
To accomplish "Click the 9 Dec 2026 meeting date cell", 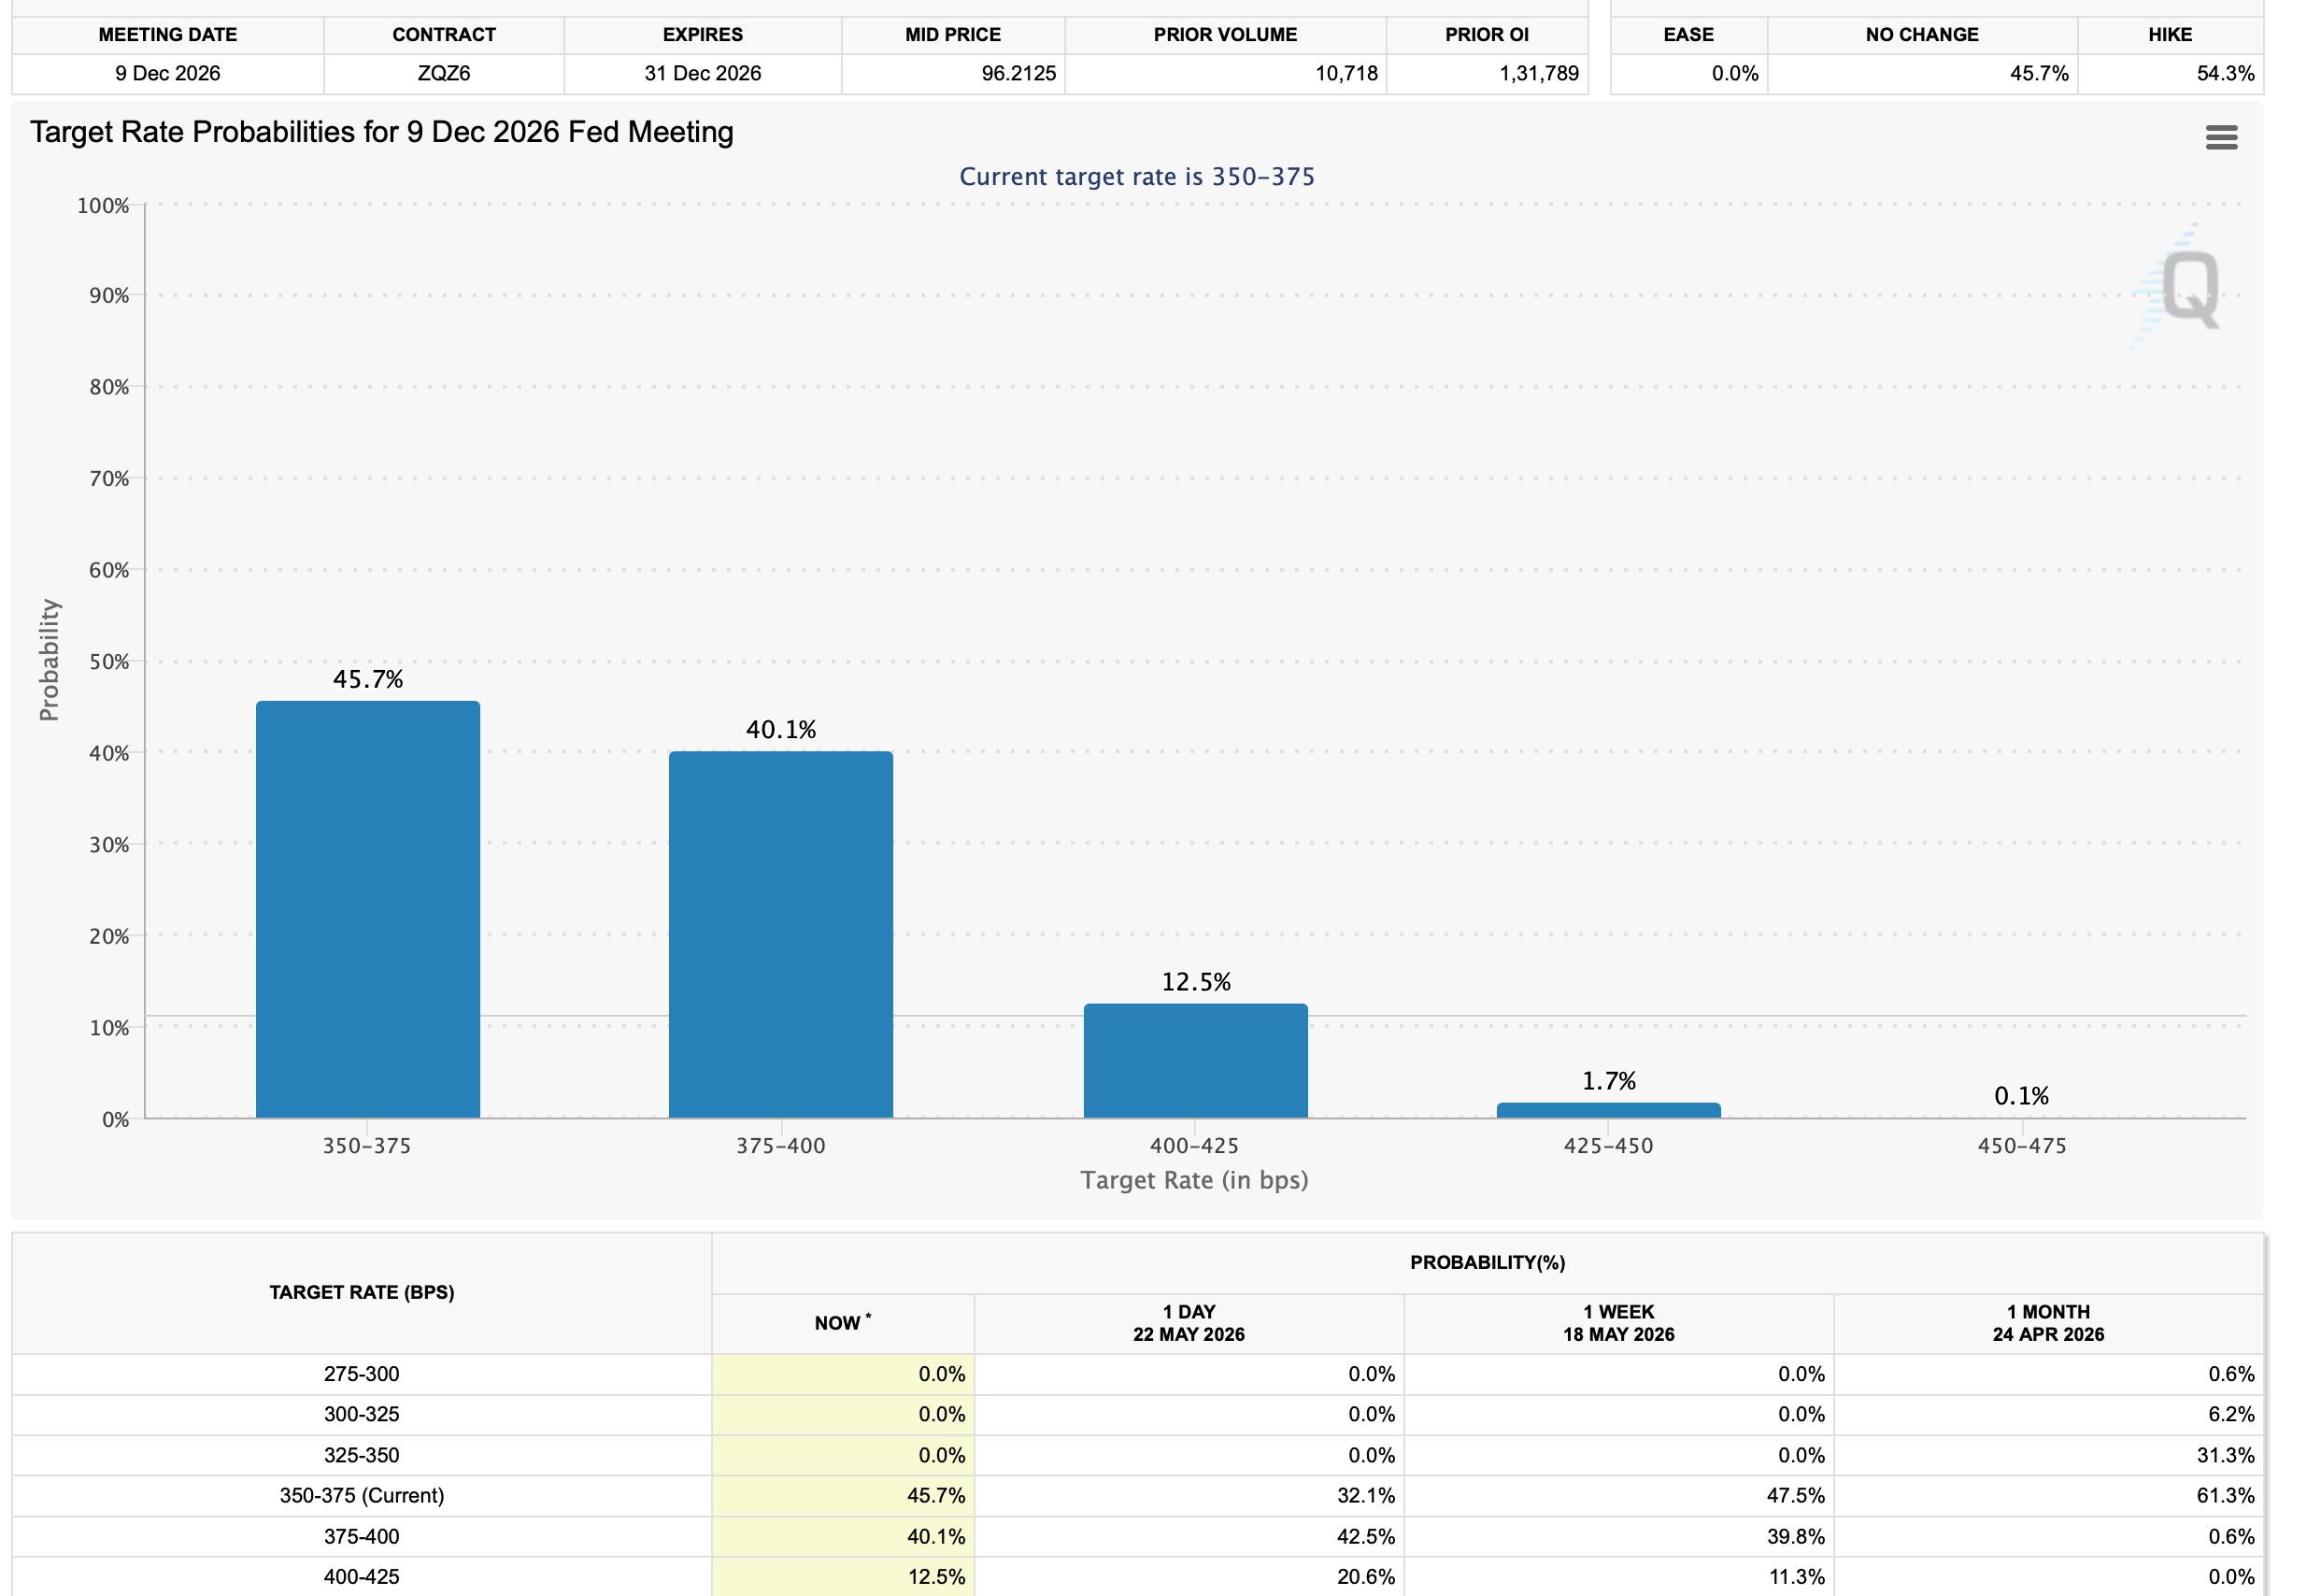I will coord(168,74).
